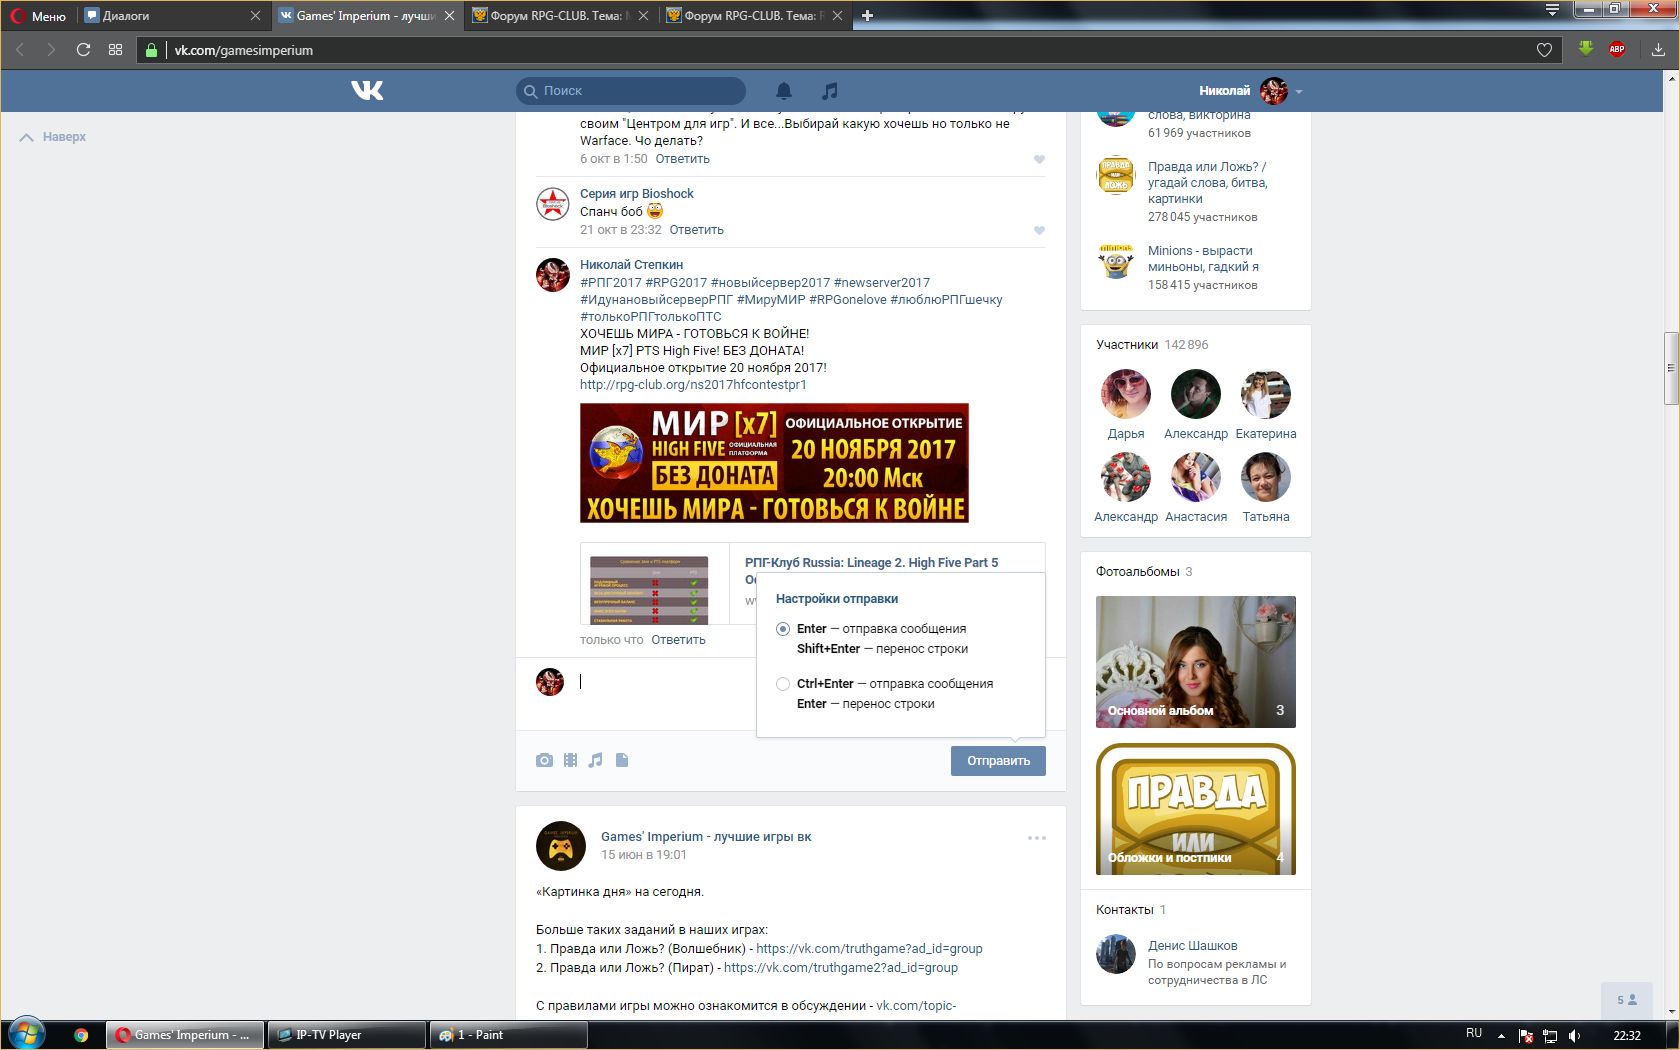
Task: Attach a photo using camera icon
Action: 544,760
